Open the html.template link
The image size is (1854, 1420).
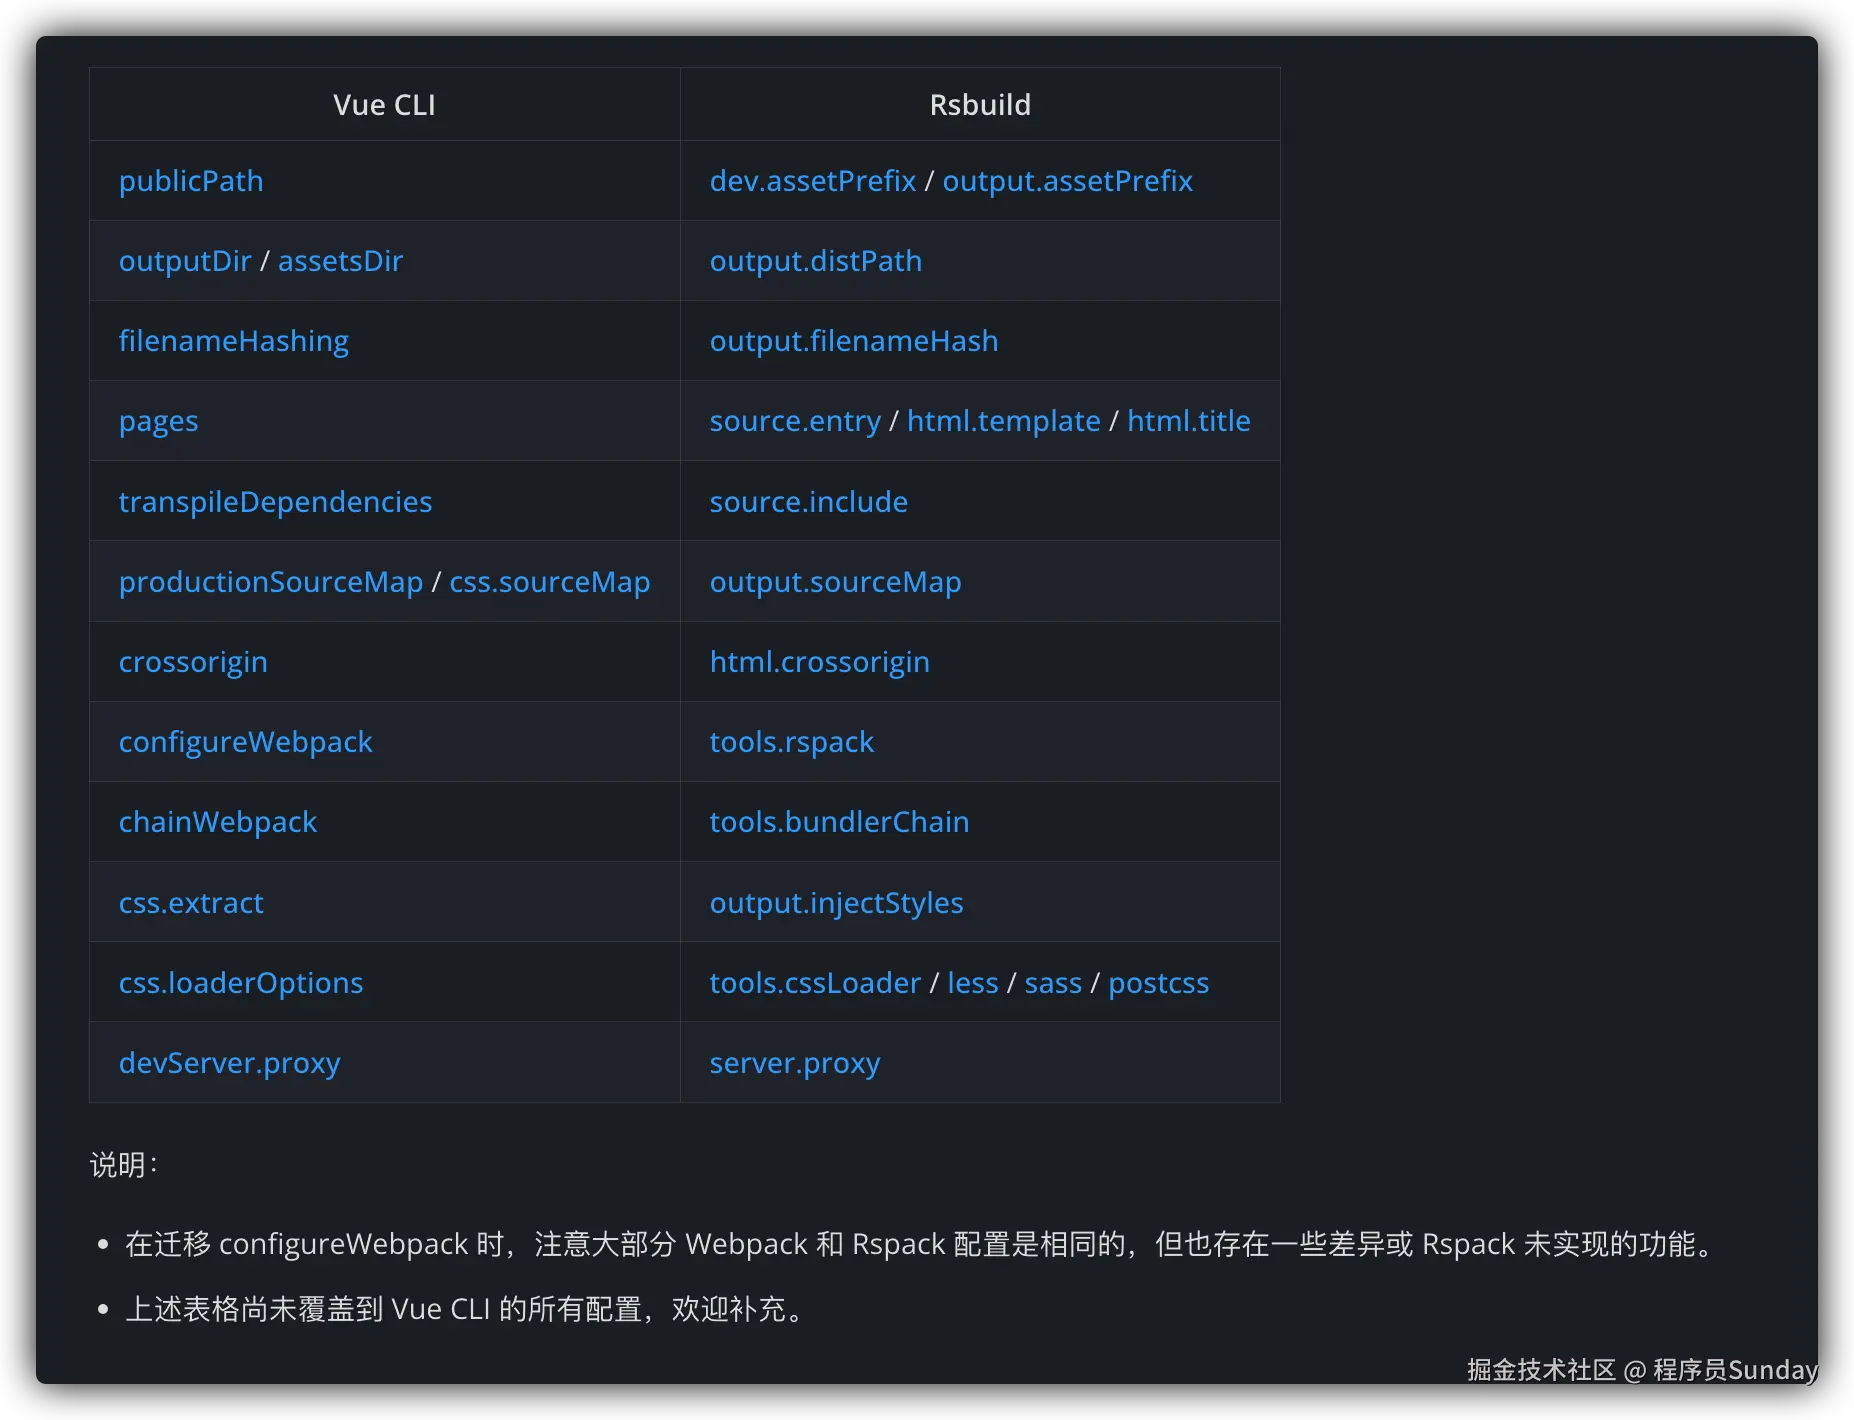point(1004,421)
